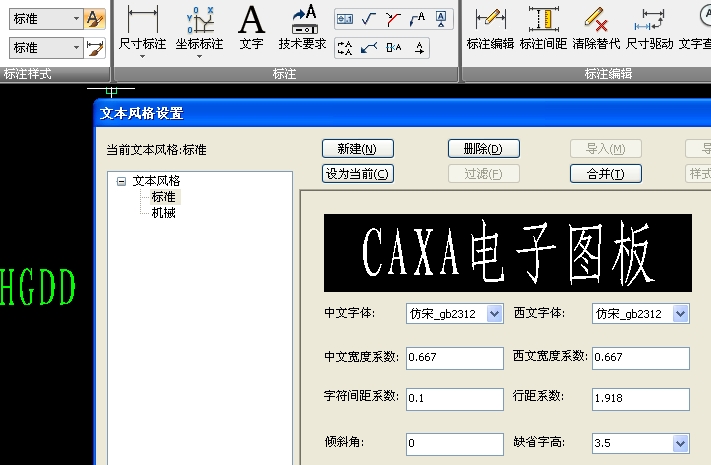
Task: Expand the 缺省字高 default height dropdown
Action: [x=680, y=443]
